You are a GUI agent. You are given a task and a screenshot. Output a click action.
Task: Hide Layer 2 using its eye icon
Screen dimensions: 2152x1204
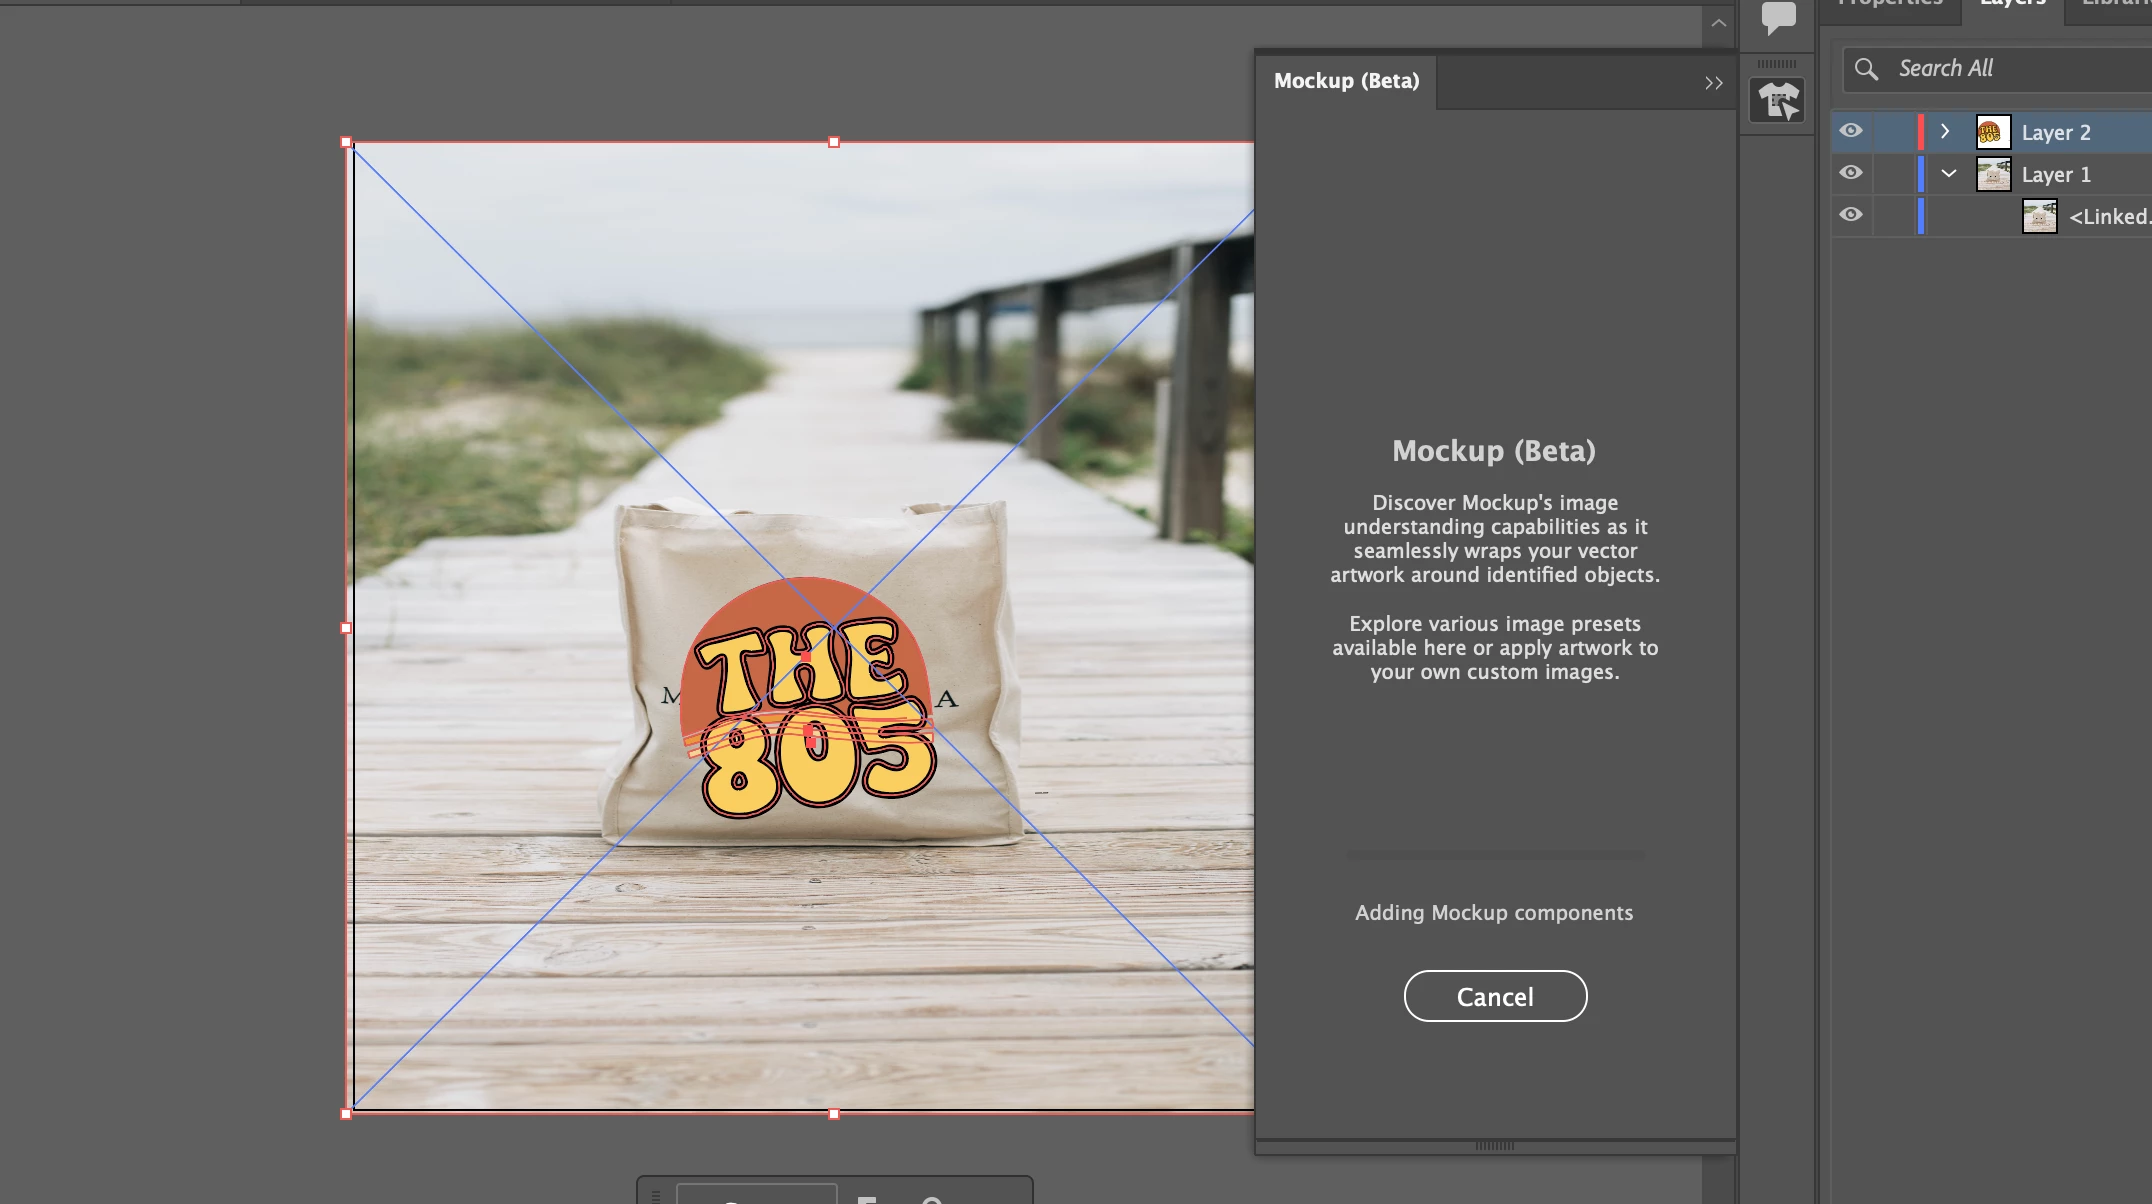1851,131
